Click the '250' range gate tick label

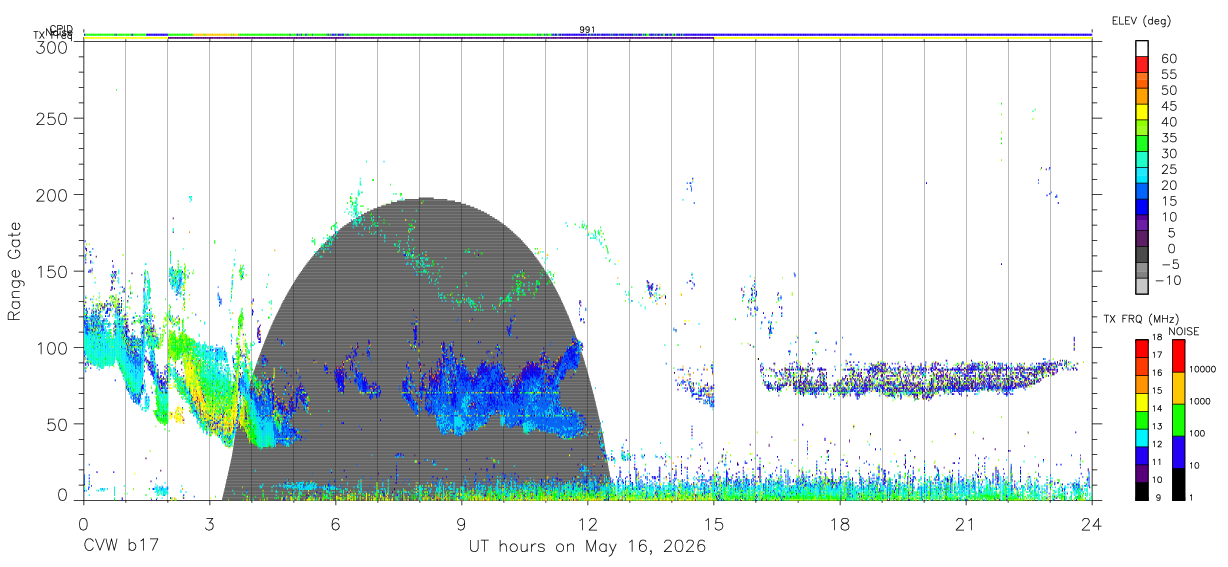(53, 118)
